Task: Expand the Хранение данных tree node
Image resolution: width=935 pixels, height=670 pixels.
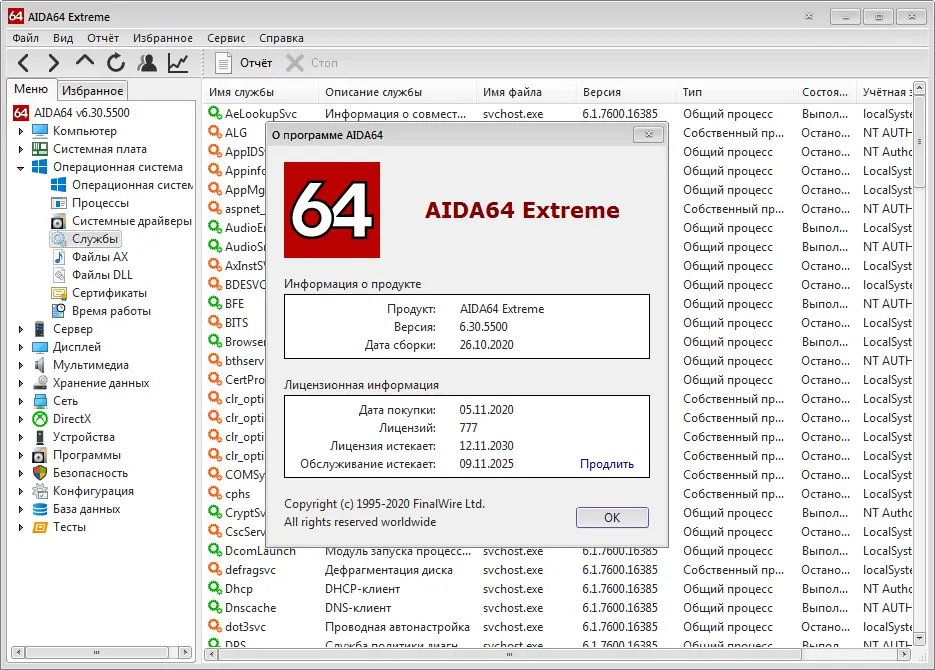Action: point(21,383)
